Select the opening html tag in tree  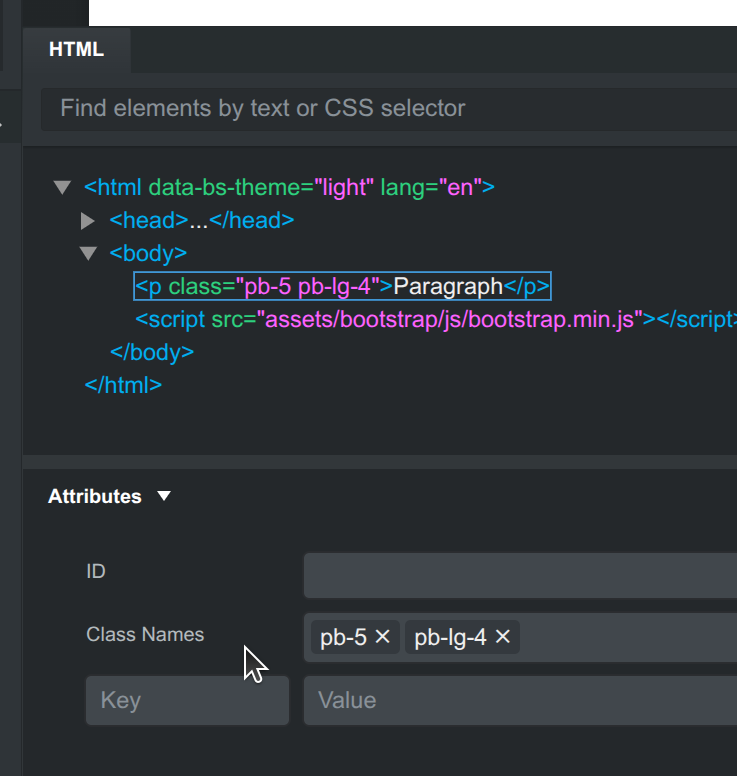[x=290, y=187]
